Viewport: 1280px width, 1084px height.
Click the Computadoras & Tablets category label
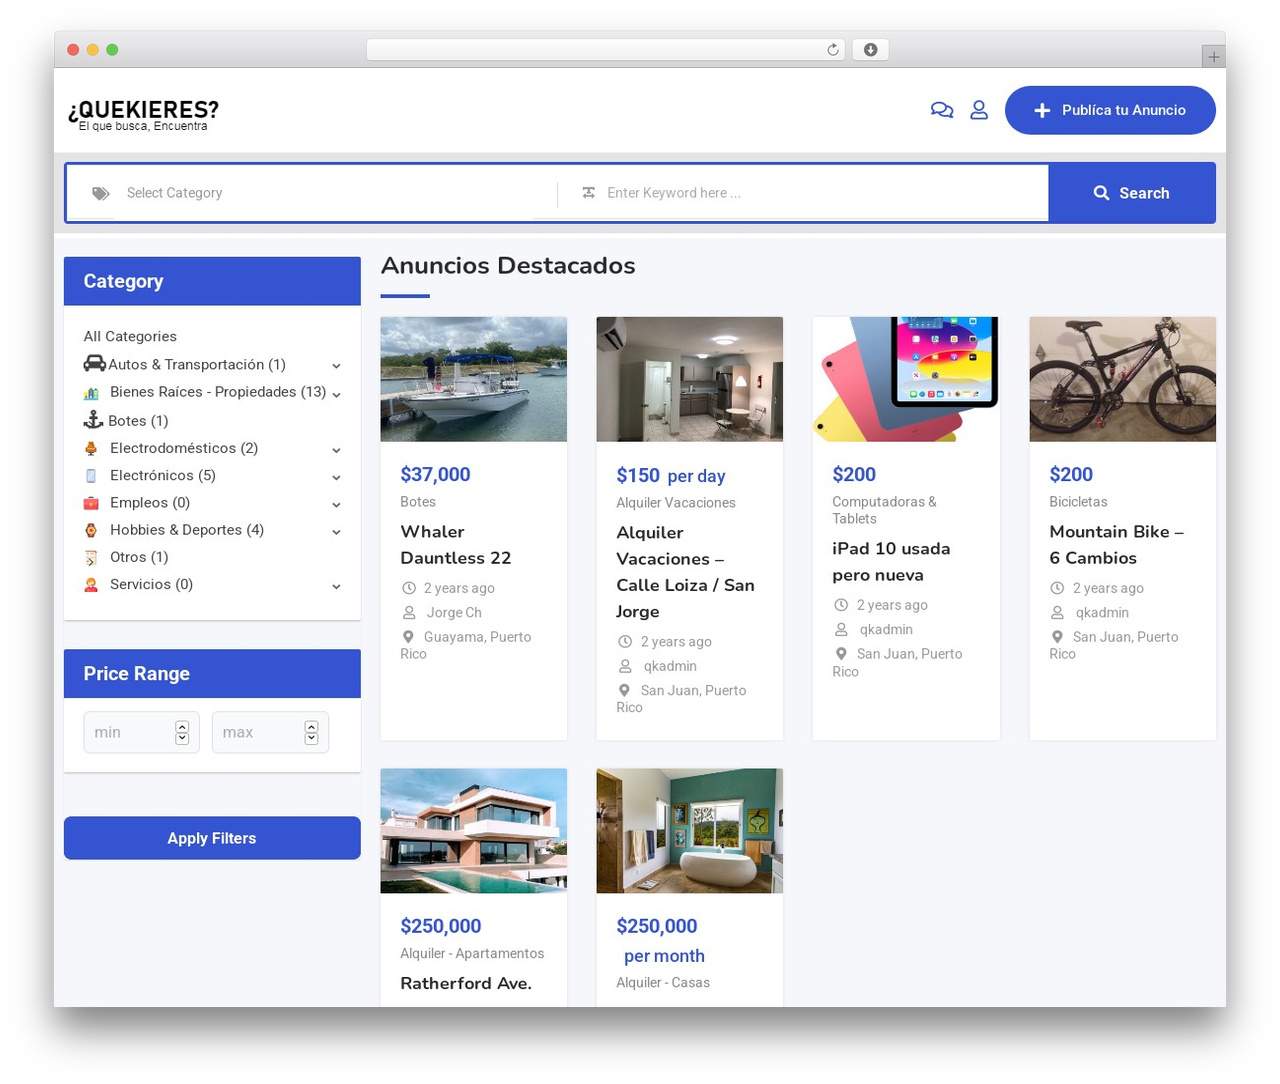pos(884,510)
